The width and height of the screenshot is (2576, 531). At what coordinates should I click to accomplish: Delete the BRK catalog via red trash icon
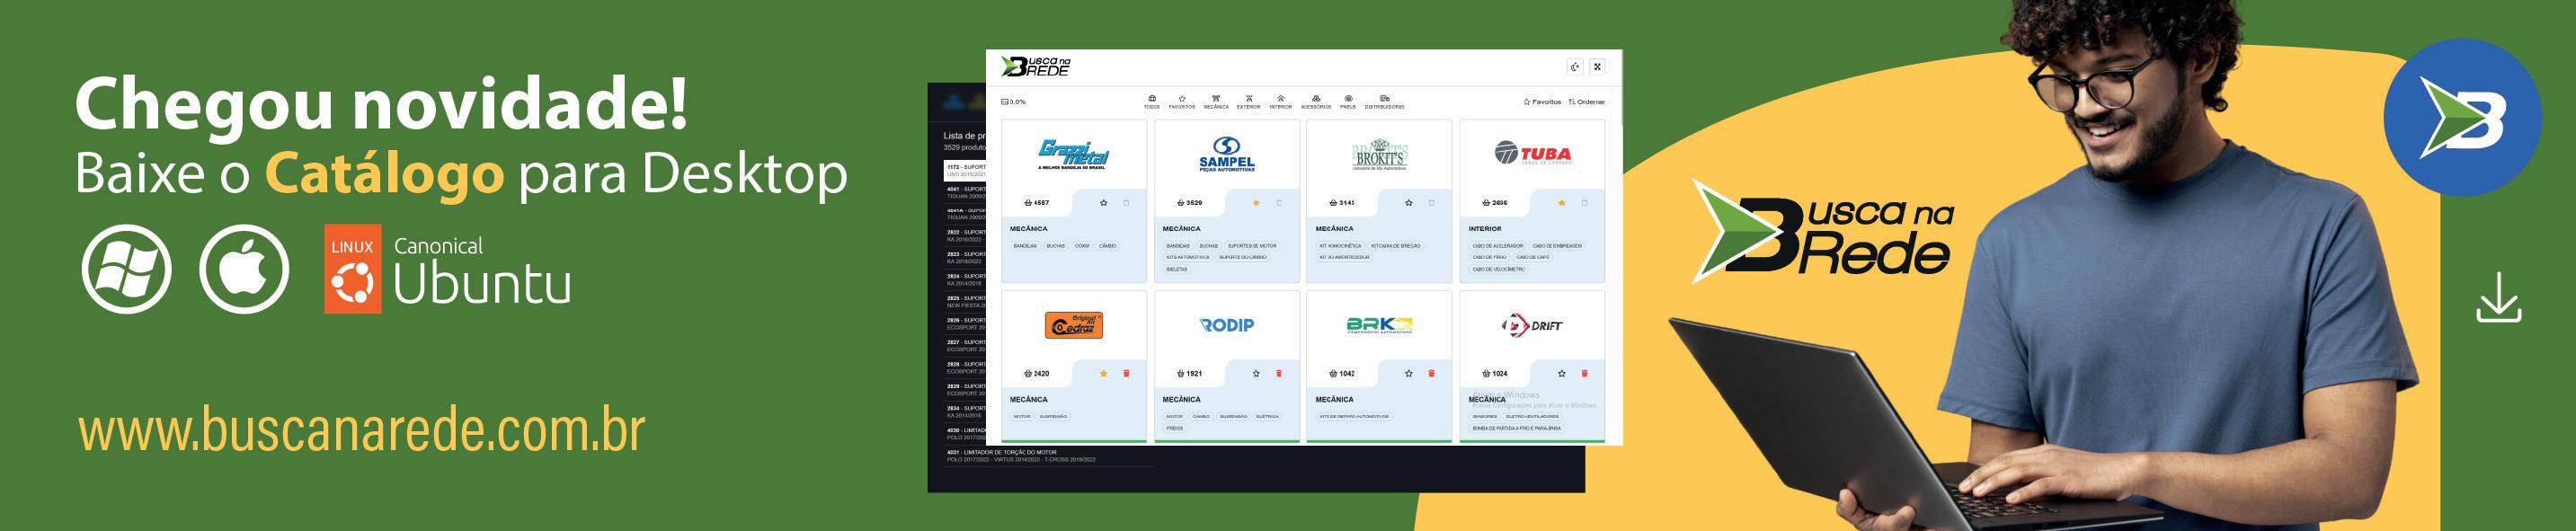(1431, 373)
